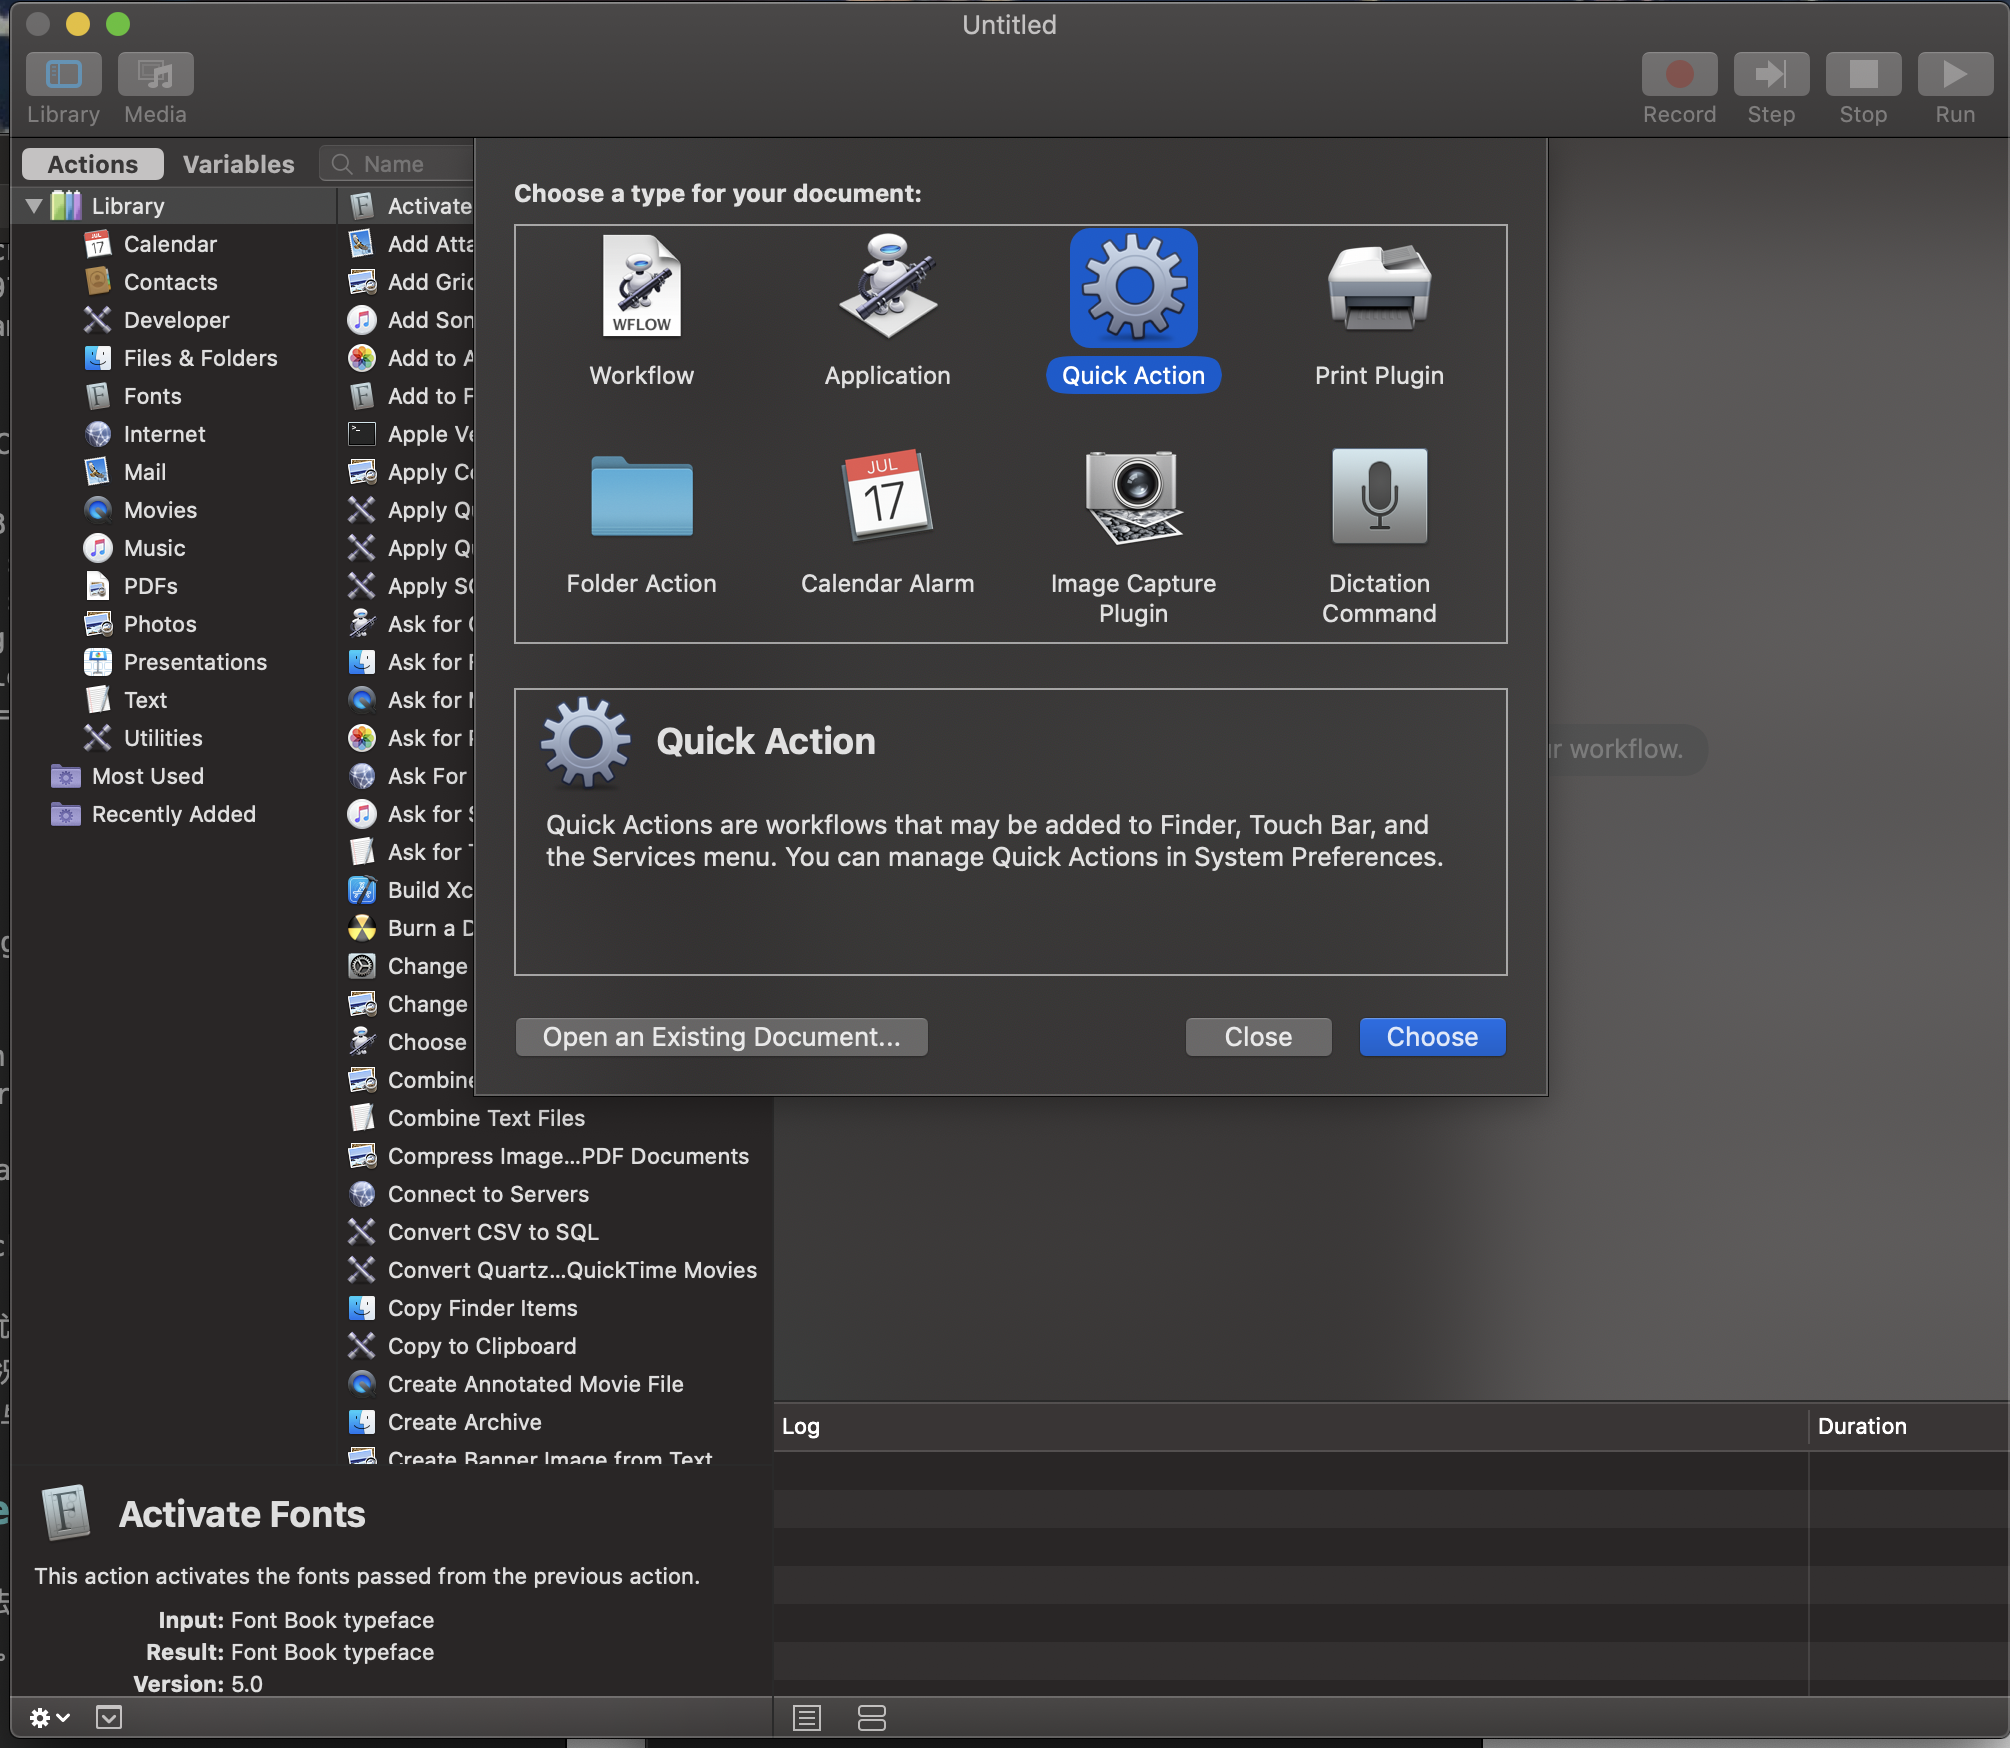The width and height of the screenshot is (2010, 1748).
Task: Select the Music category
Action: pos(154,548)
